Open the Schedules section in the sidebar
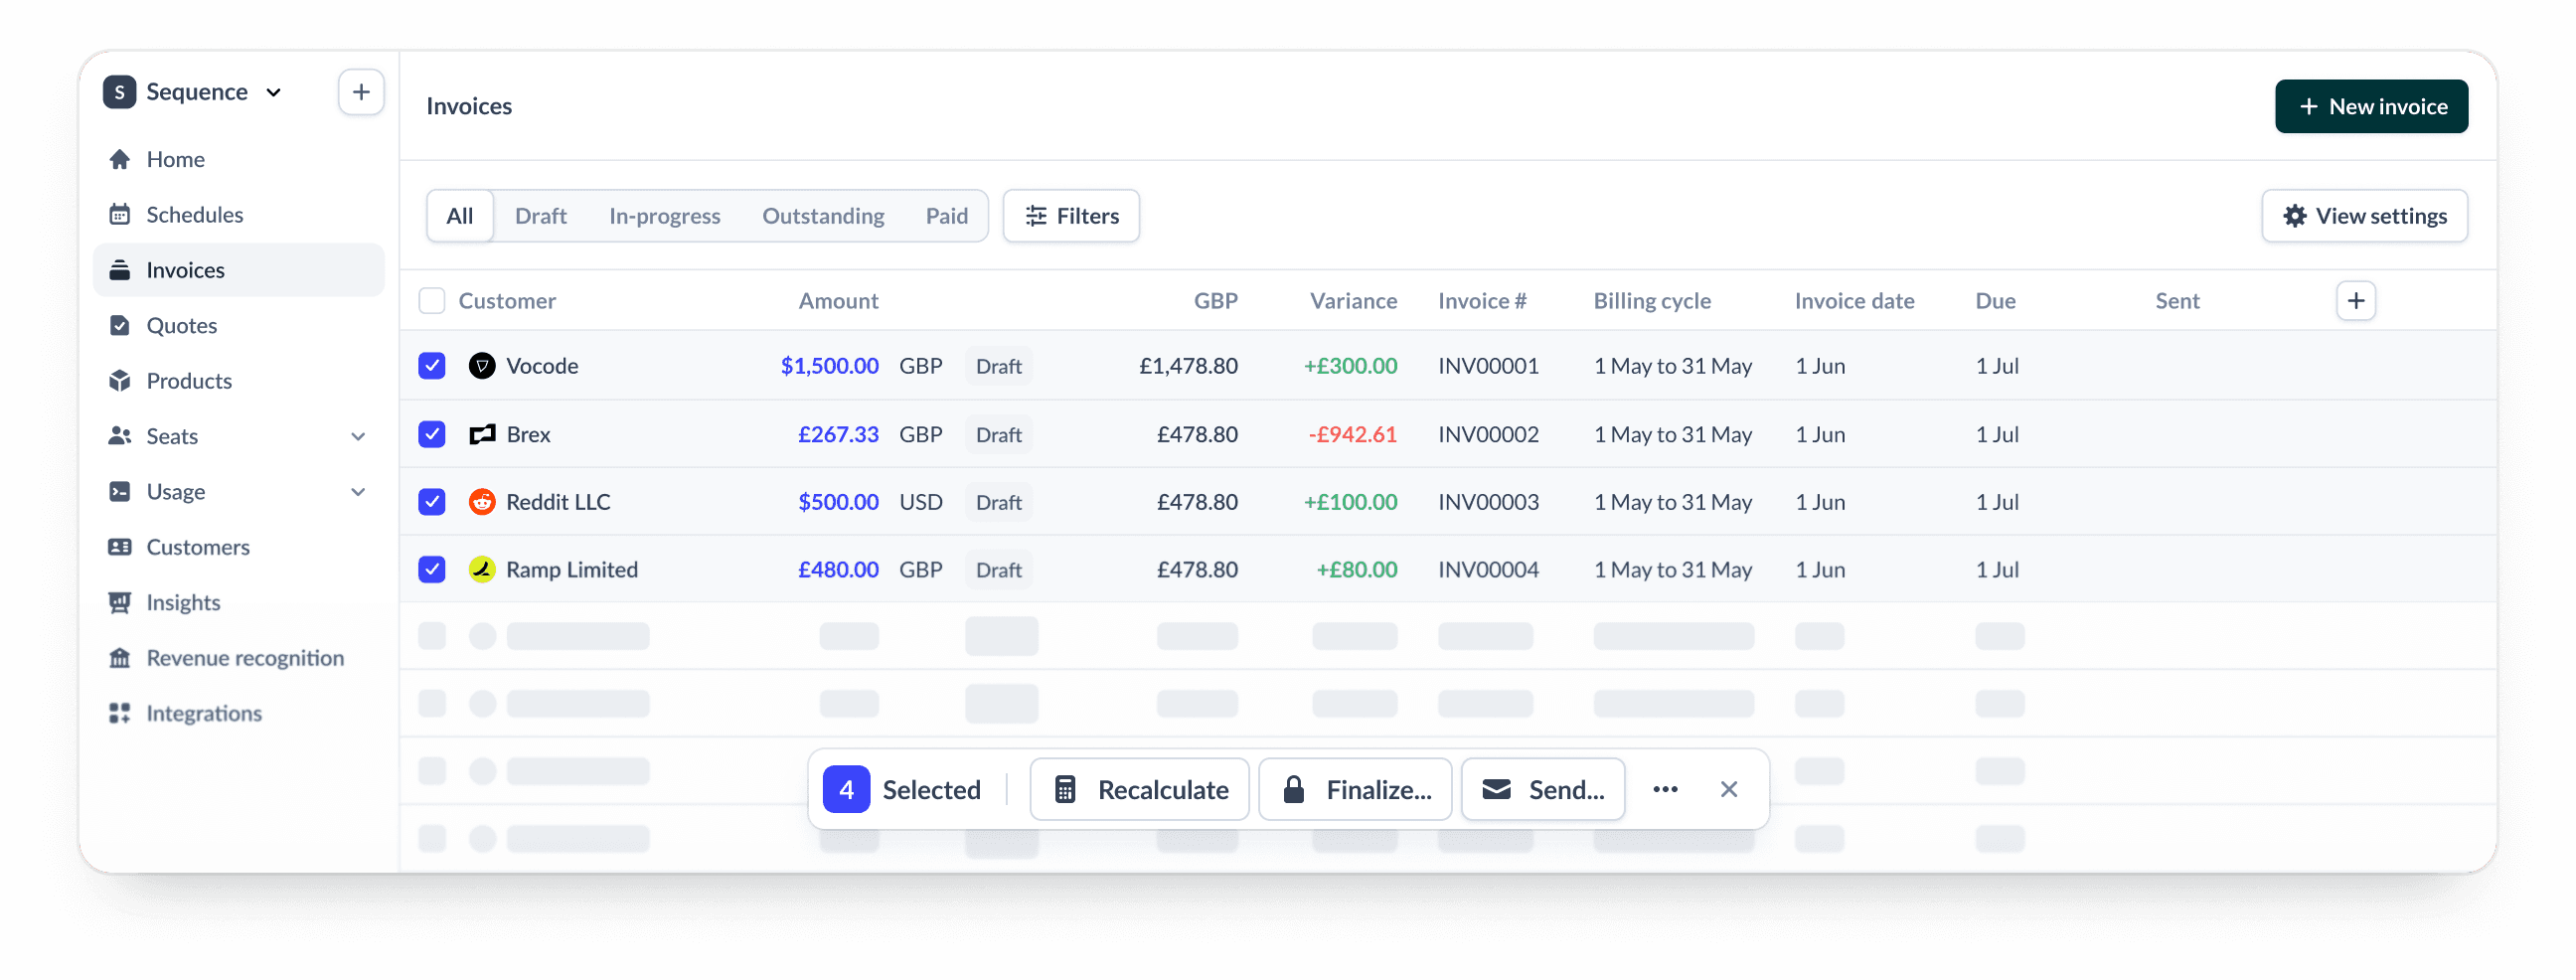 point(194,214)
